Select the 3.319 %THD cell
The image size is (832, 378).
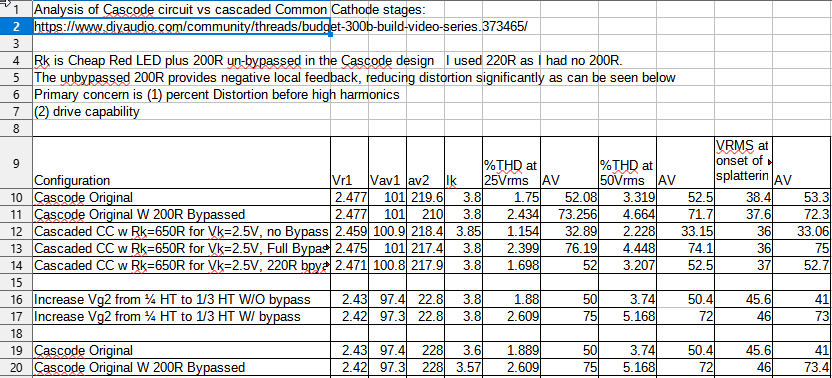pyautogui.click(x=627, y=197)
